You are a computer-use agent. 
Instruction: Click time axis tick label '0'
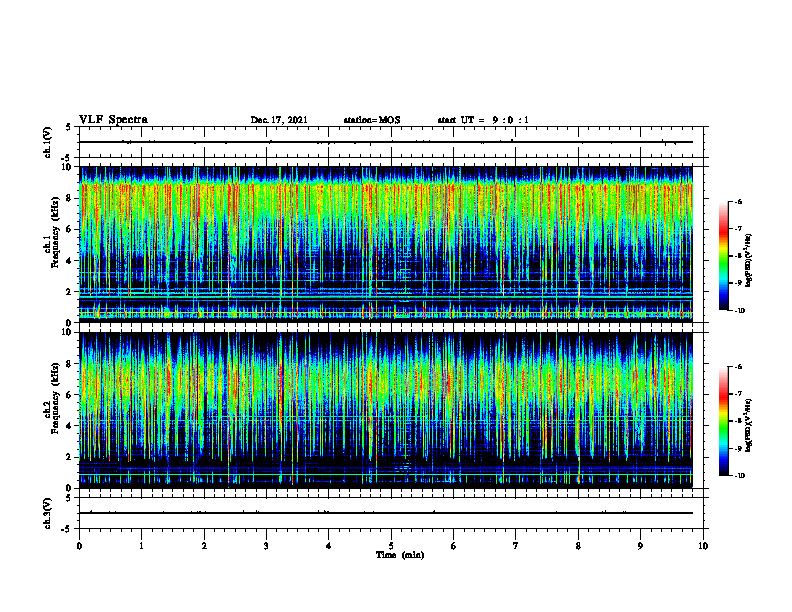tap(79, 546)
